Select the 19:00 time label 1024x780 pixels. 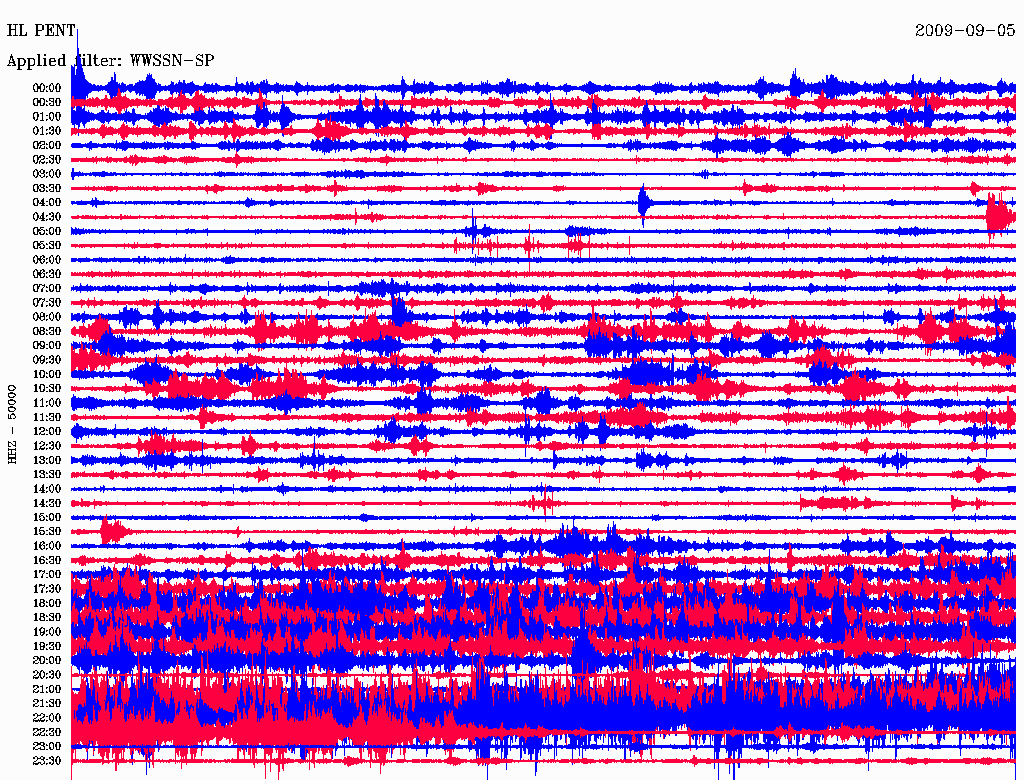[x=46, y=632]
